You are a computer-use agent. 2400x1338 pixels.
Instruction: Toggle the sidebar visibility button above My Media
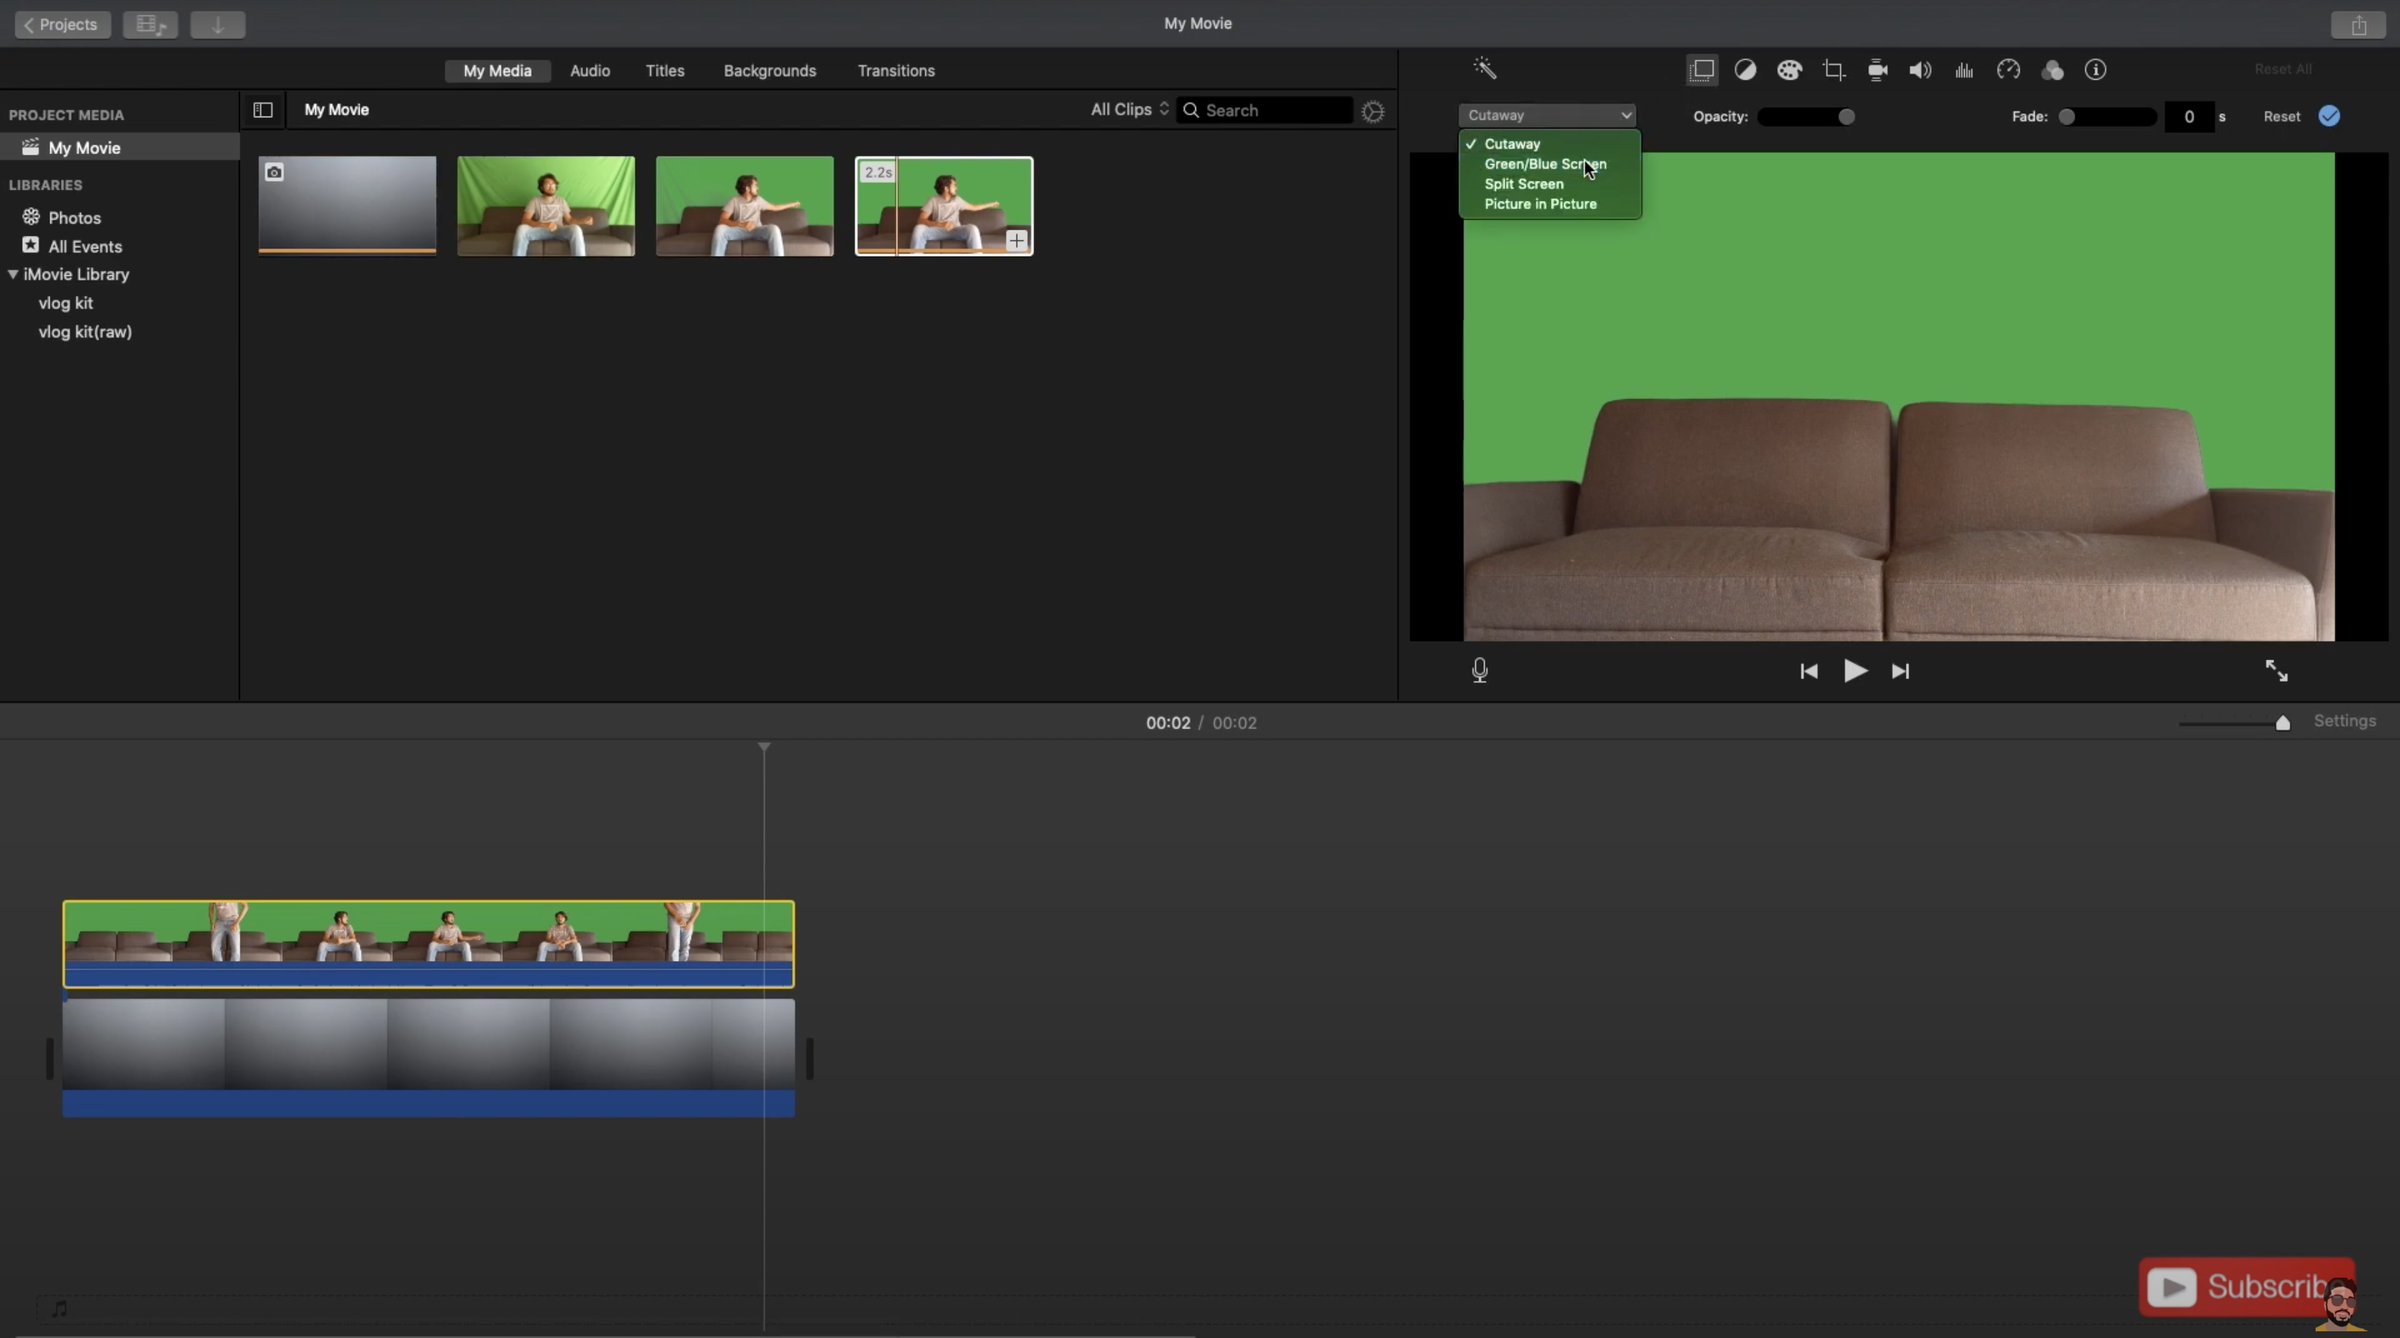click(x=262, y=110)
